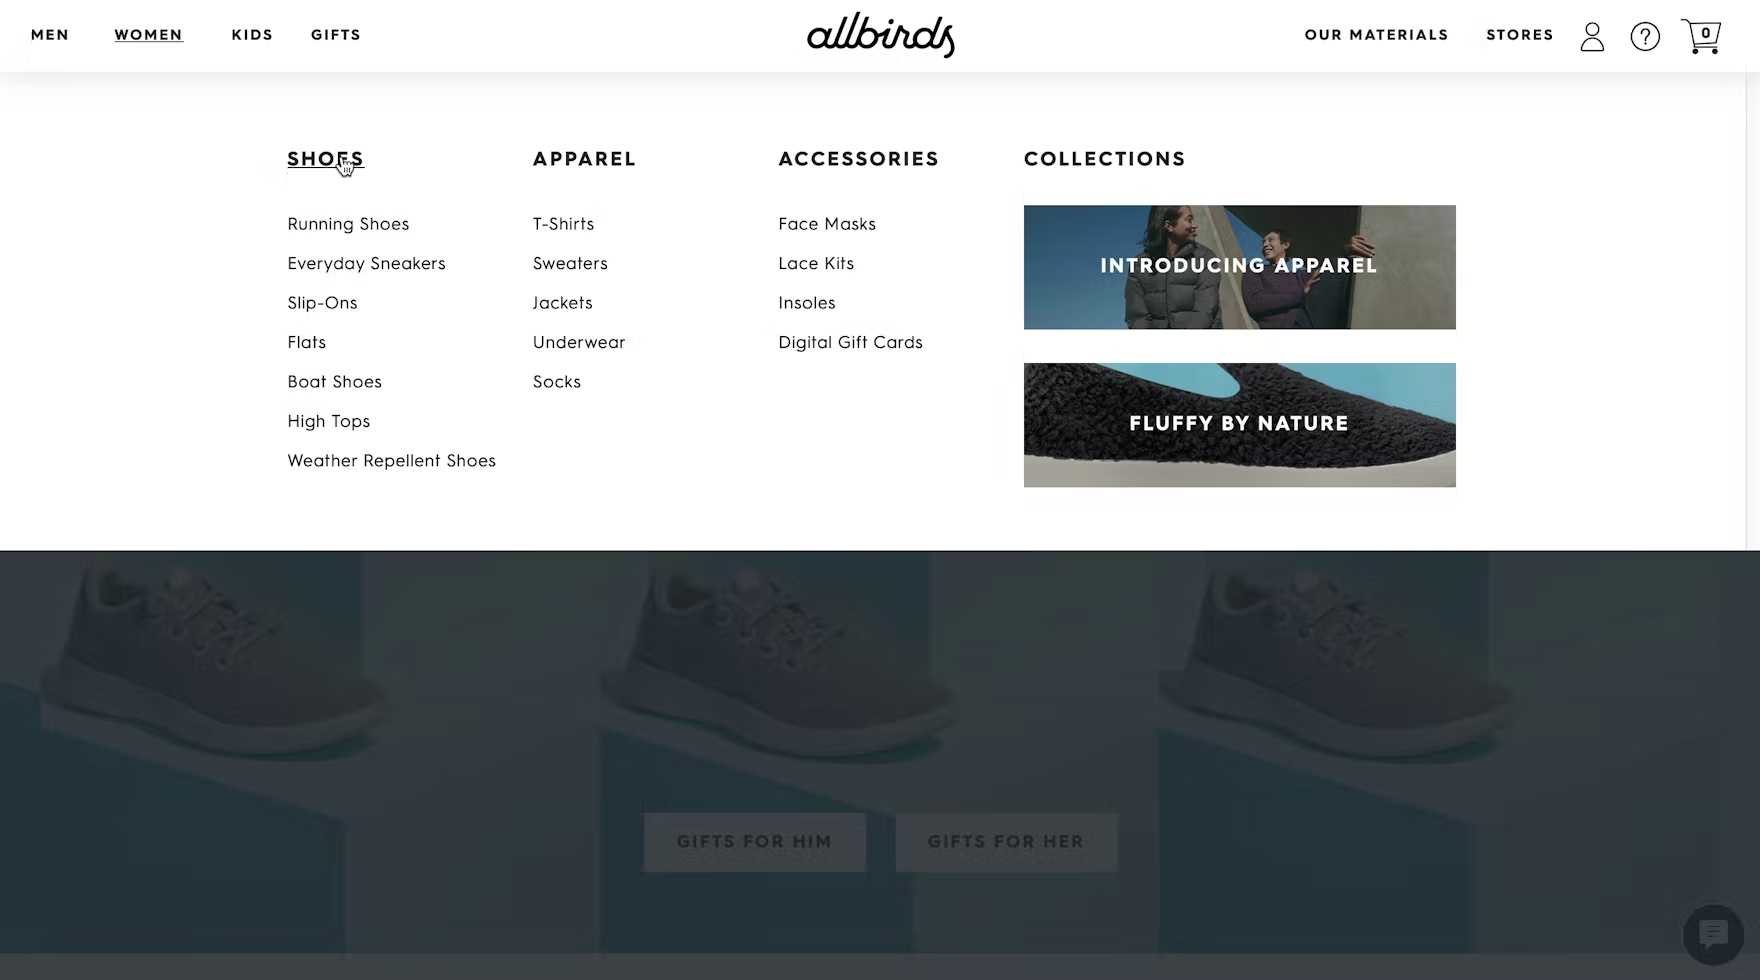Open the shopping cart icon

tap(1701, 36)
